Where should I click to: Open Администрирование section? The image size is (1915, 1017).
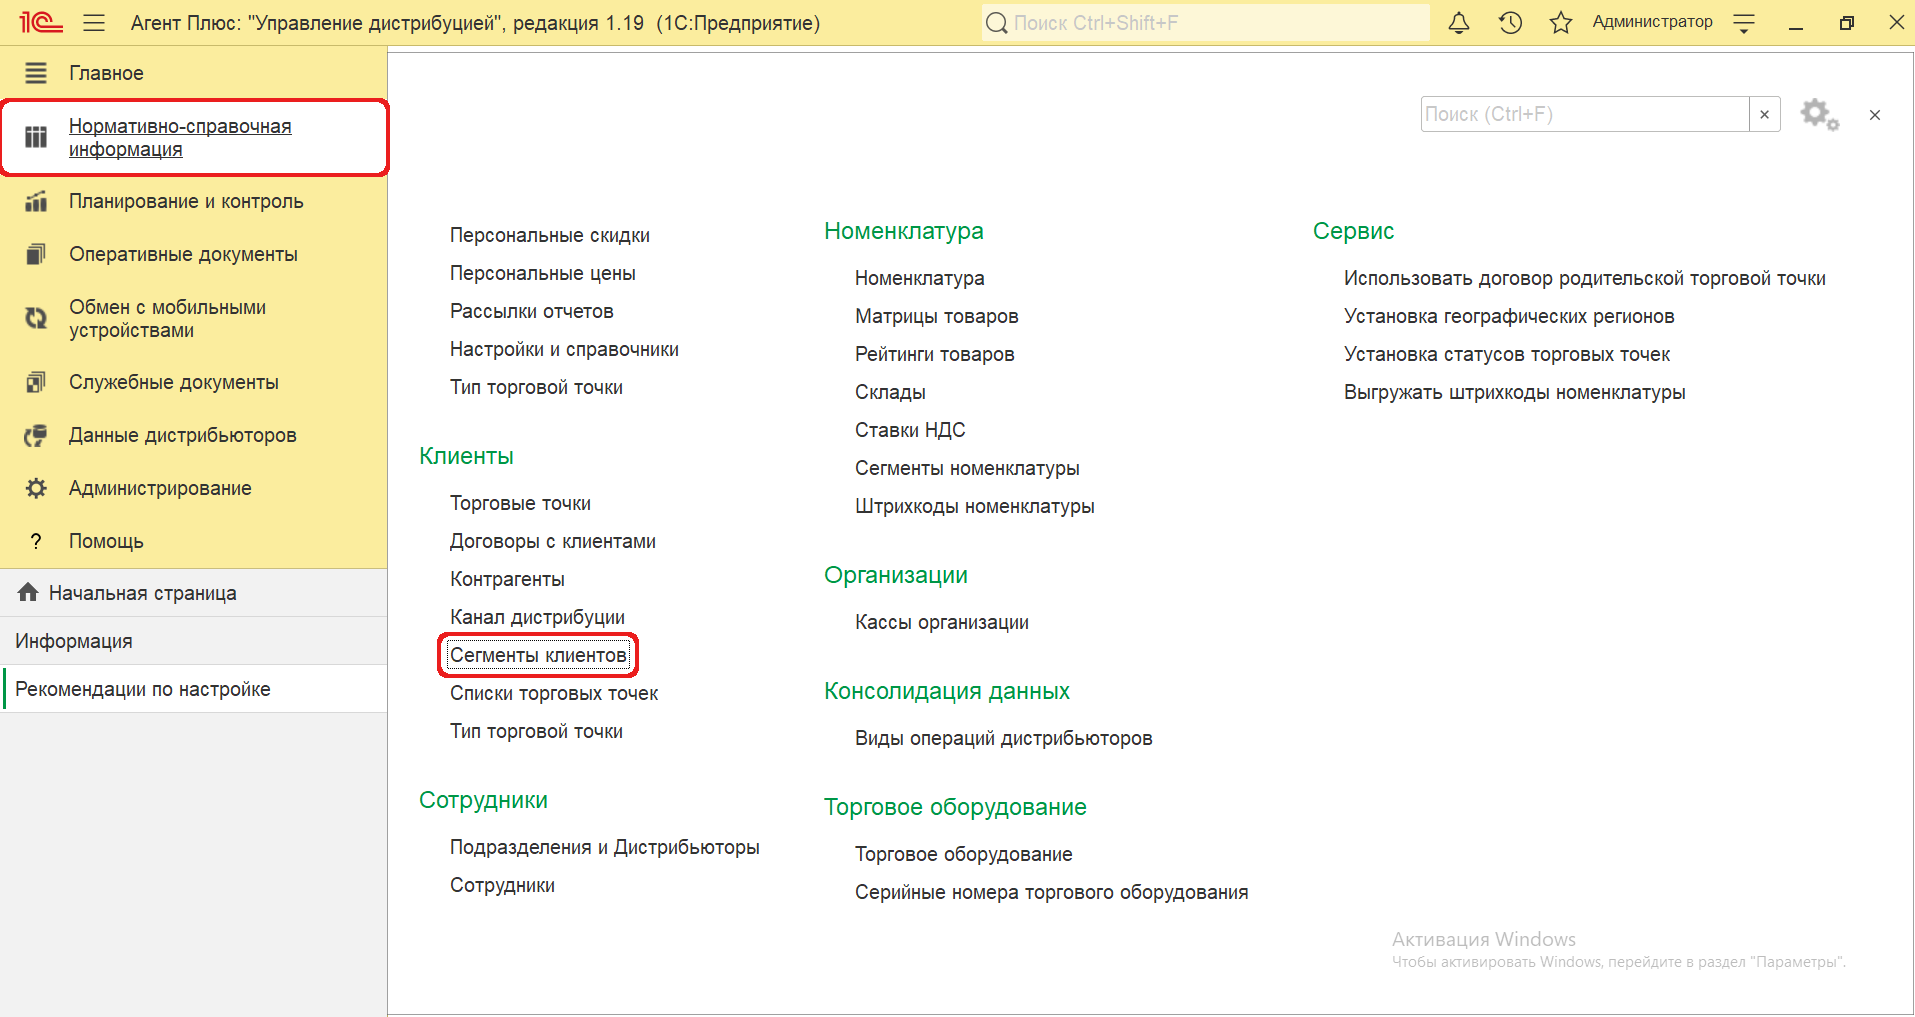(x=160, y=488)
